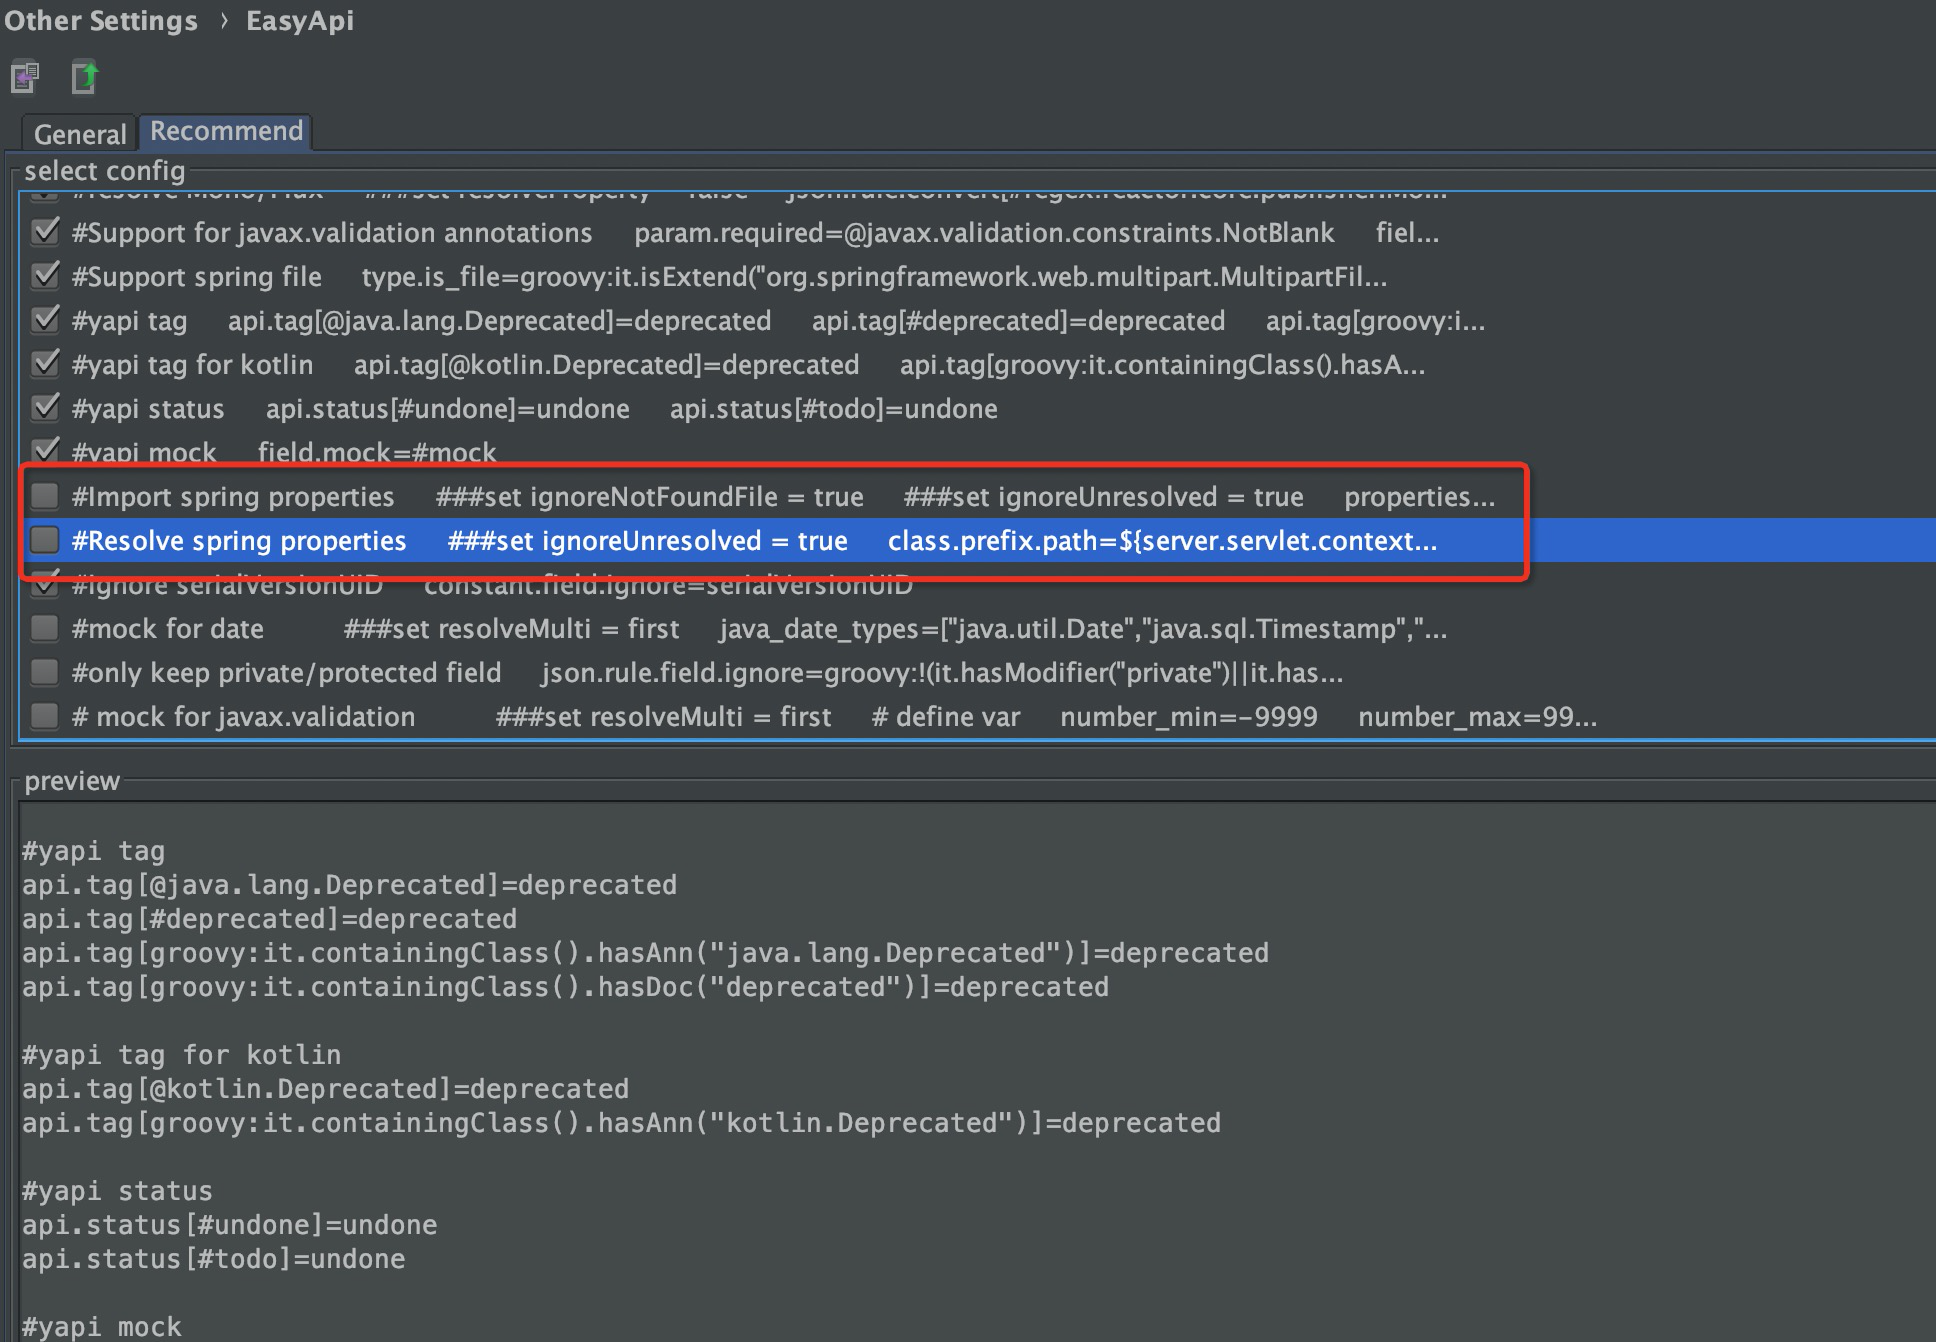Enable the Resolve spring properties checkbox
Viewport: 1936px width, 1342px height.
point(45,540)
